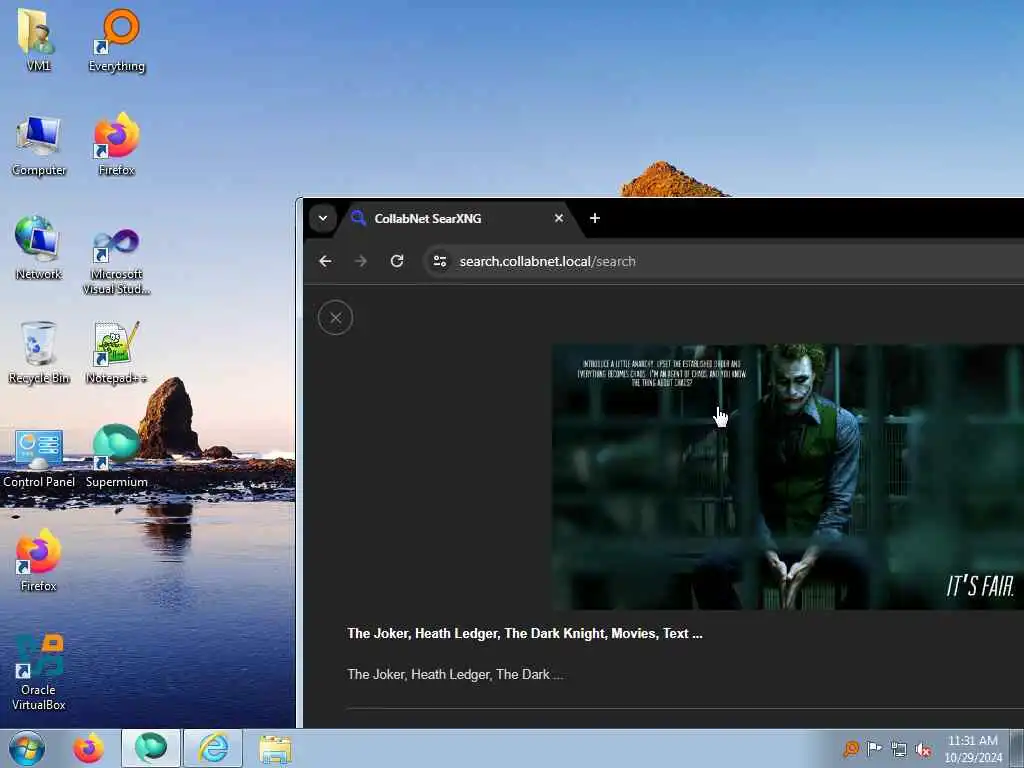This screenshot has height=768, width=1024.
Task: Click the 'The Joker, Heath Ledger, The Dark ...' text
Action: 455,674
